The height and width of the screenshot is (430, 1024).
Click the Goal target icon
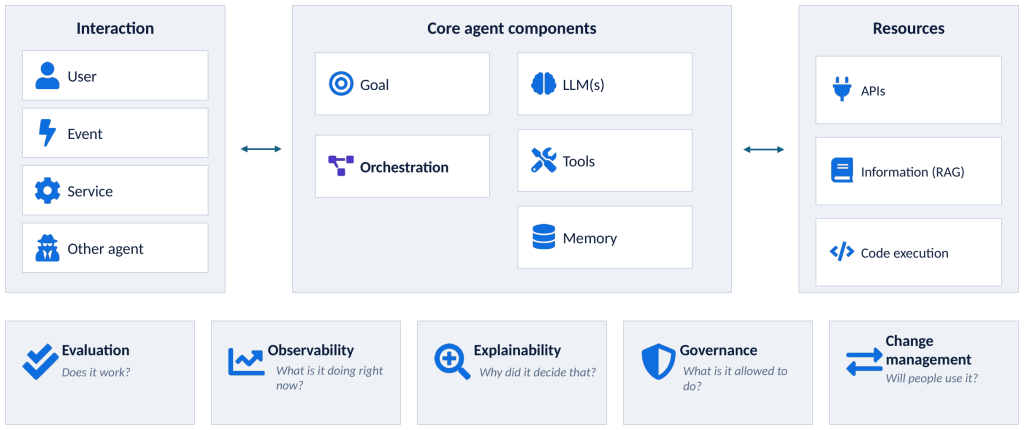[341, 84]
